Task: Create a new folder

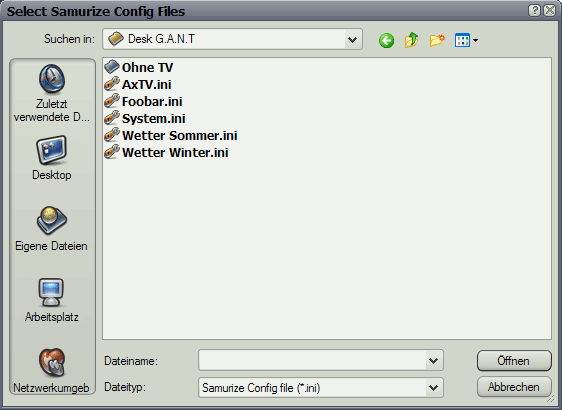Action: (437, 40)
